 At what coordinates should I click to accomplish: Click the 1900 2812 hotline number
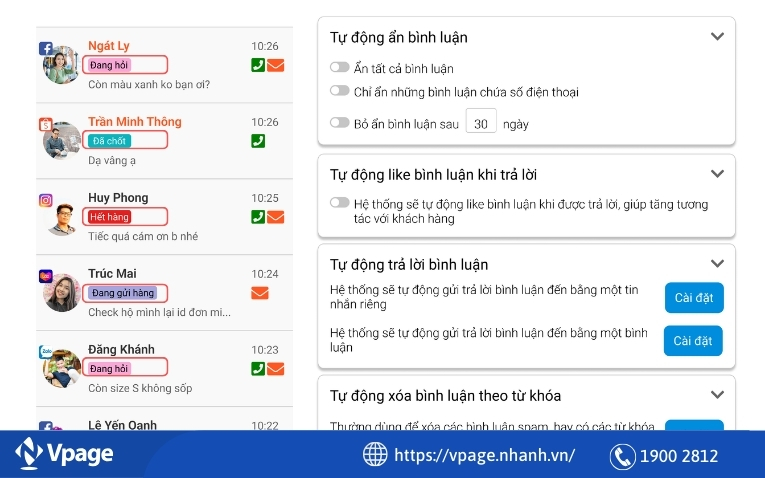tap(679, 457)
